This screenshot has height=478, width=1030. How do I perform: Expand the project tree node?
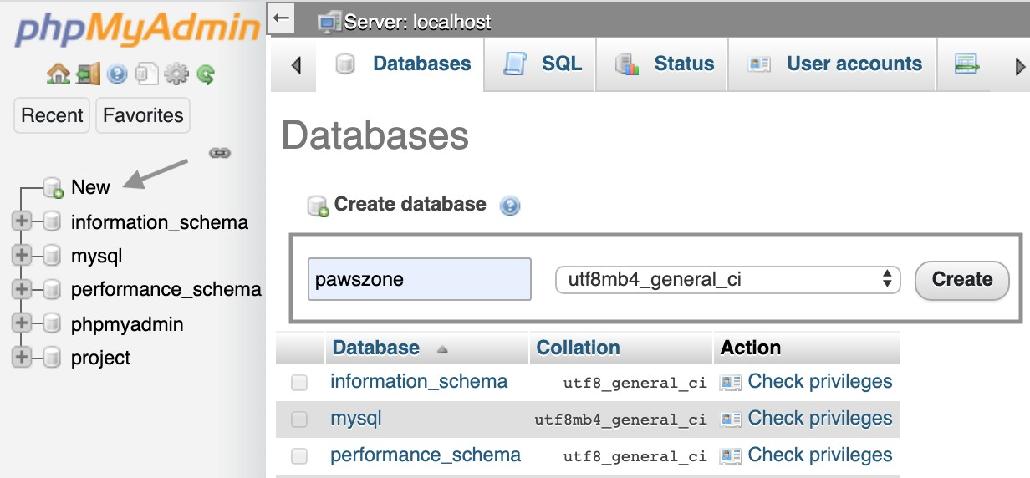pos(22,357)
